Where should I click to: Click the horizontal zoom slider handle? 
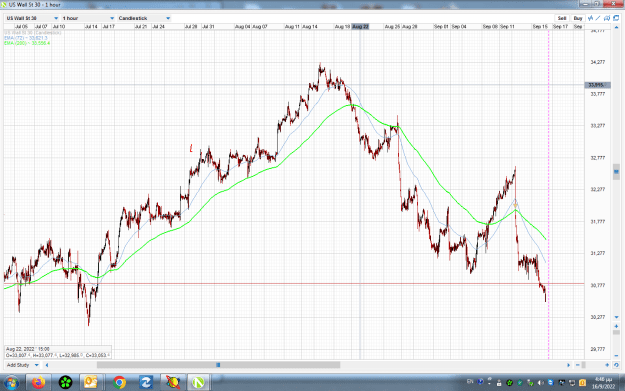pyautogui.click(x=584, y=365)
